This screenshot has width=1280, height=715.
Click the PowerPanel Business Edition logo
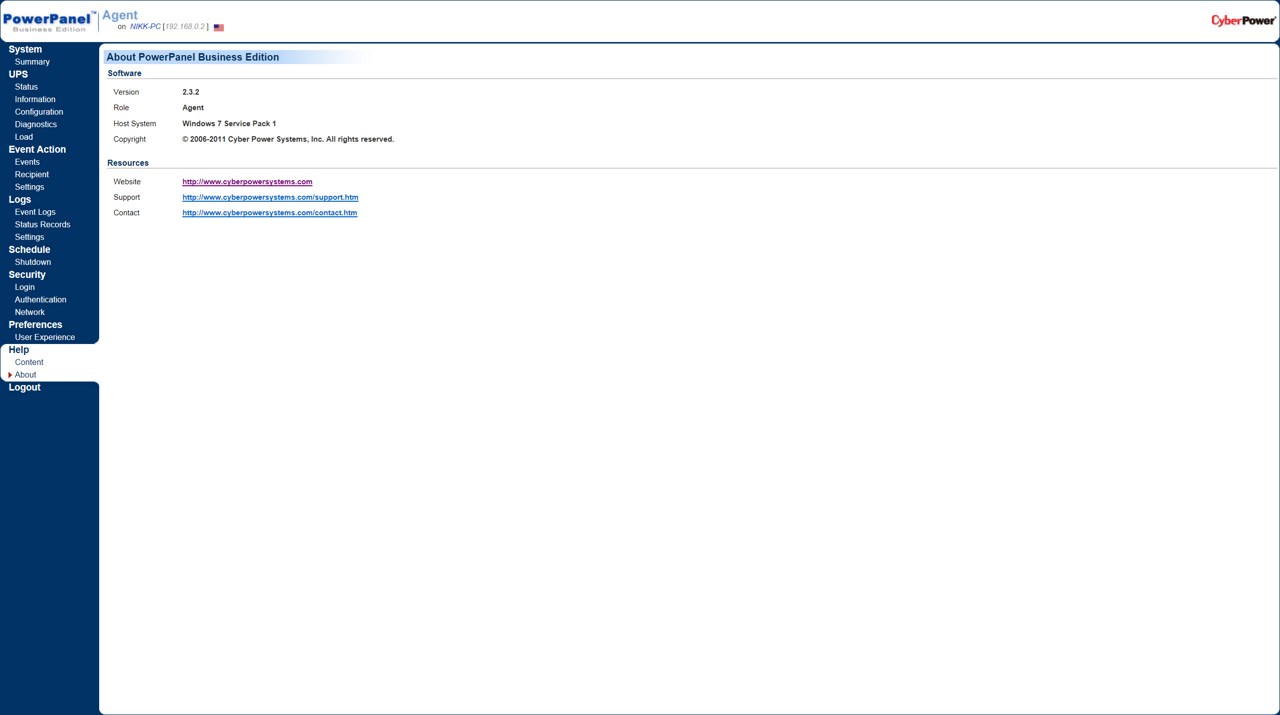[49, 21]
